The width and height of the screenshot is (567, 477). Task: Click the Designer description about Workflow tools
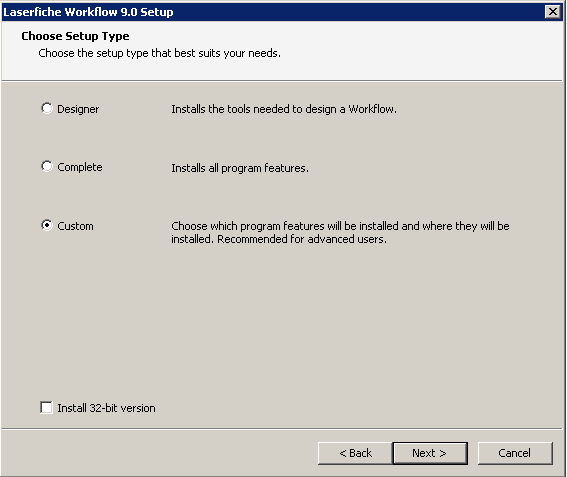point(284,109)
